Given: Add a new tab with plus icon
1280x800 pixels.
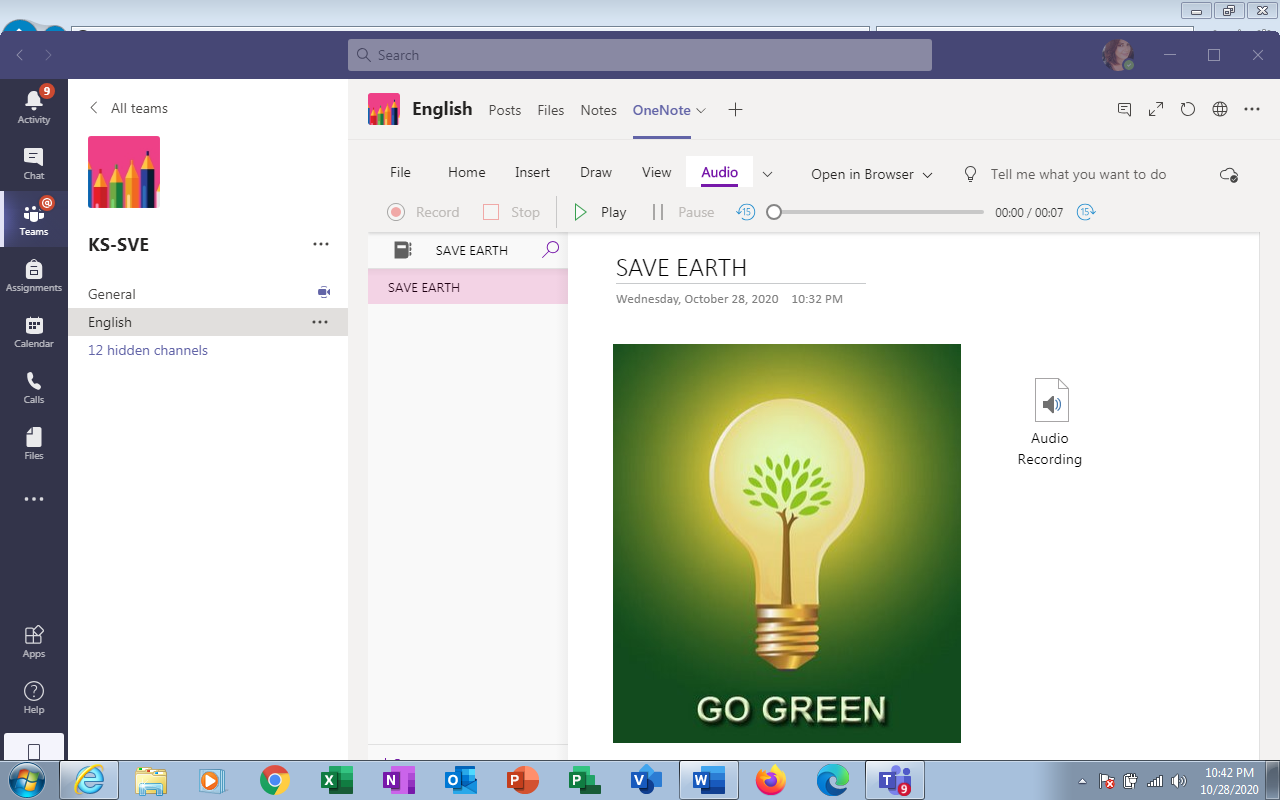Looking at the screenshot, I should 735,110.
